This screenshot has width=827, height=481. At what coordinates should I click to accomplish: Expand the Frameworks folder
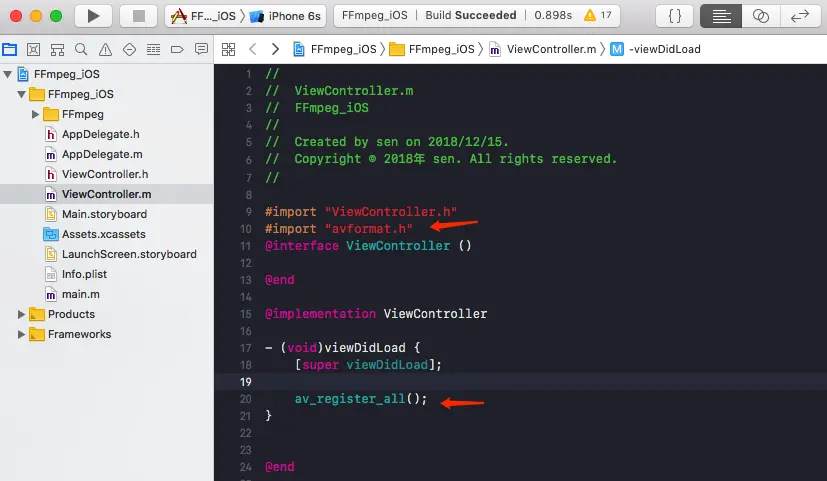(x=21, y=334)
